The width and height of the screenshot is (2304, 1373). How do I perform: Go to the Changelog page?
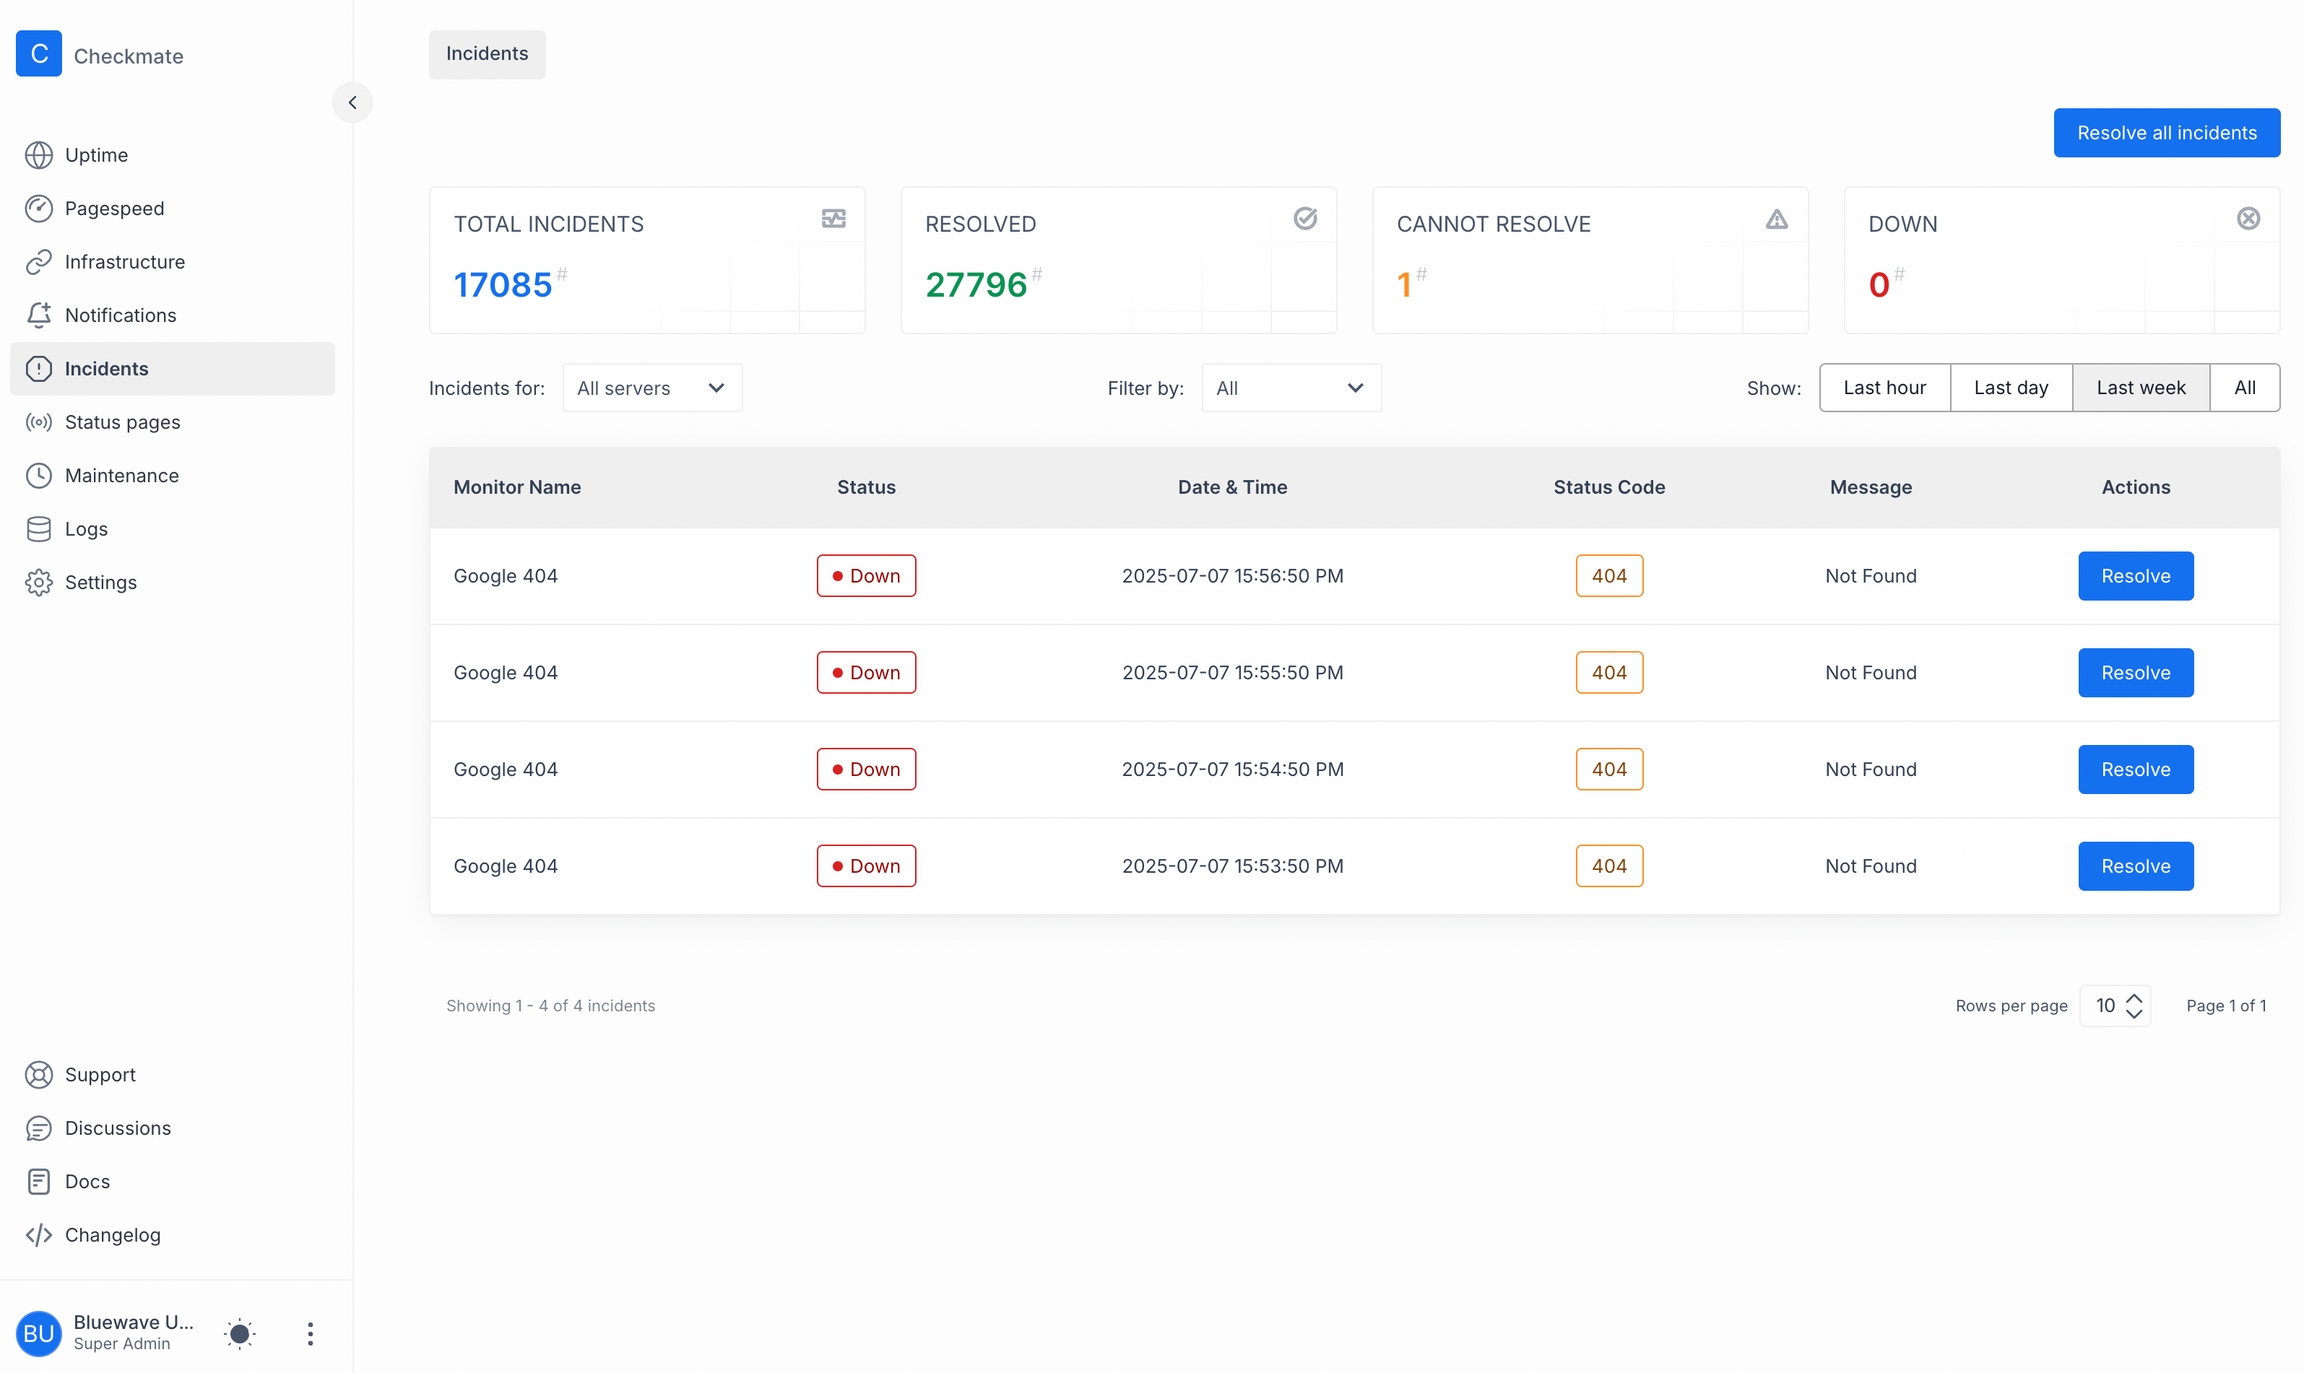(112, 1235)
